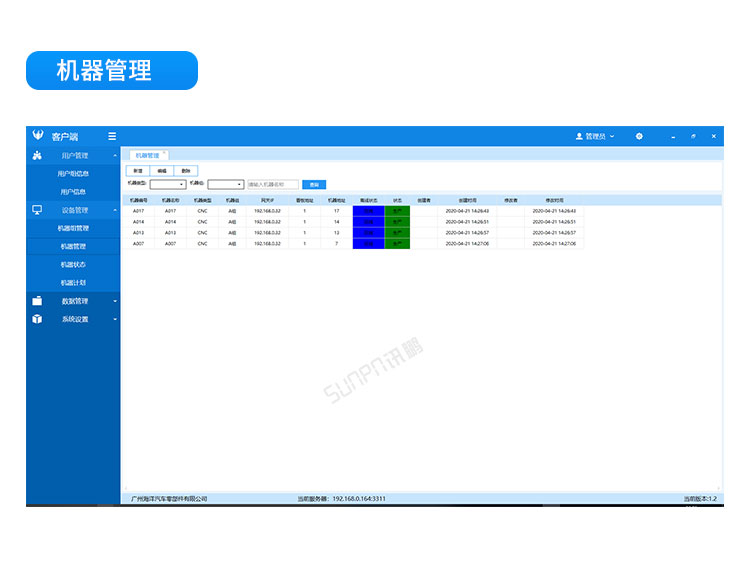Click the hamburger menu icon beside 客户端
The width and height of the screenshot is (750, 561).
tap(112, 136)
